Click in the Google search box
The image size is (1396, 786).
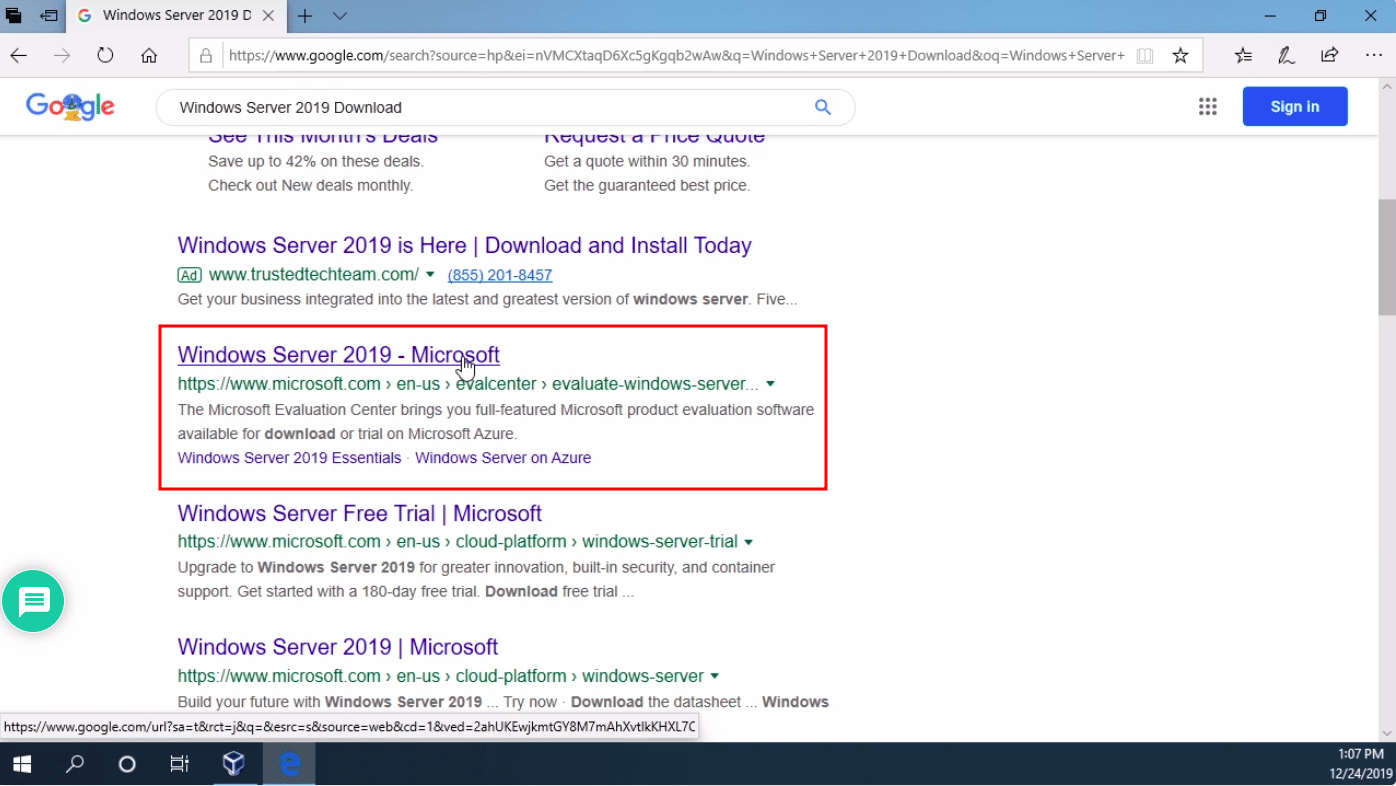[x=480, y=107]
